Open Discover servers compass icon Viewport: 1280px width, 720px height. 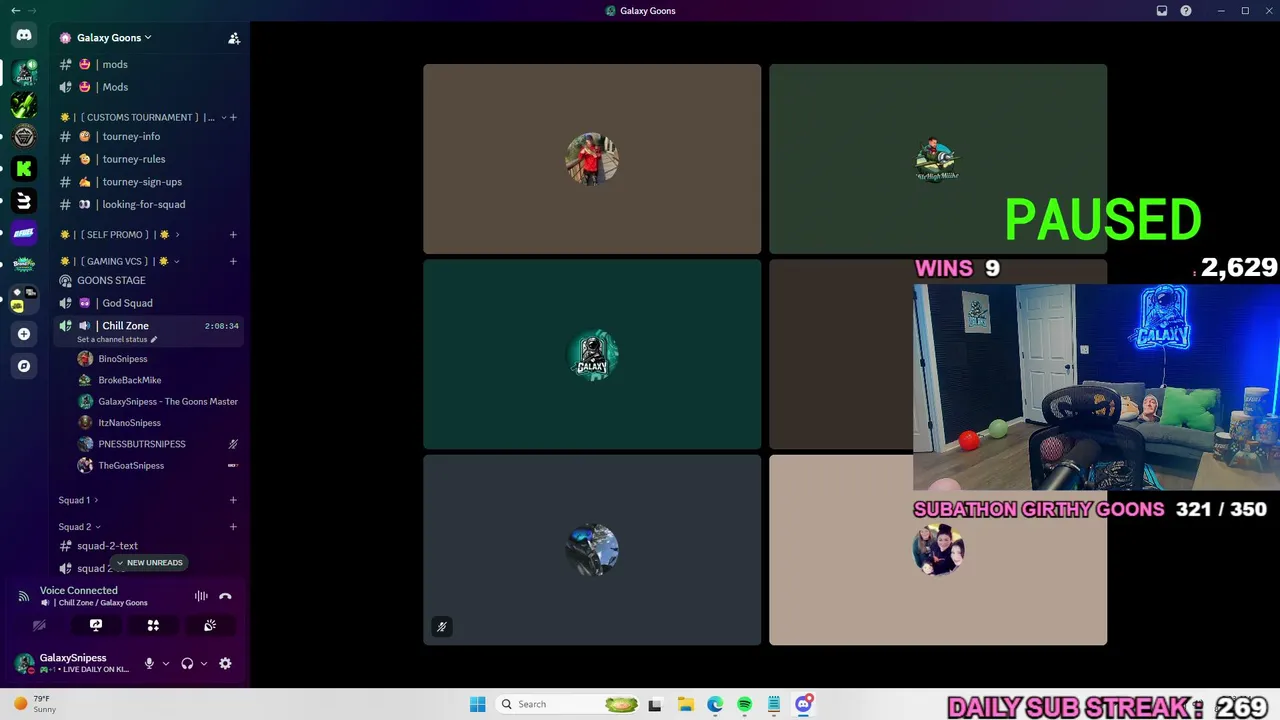(24, 366)
